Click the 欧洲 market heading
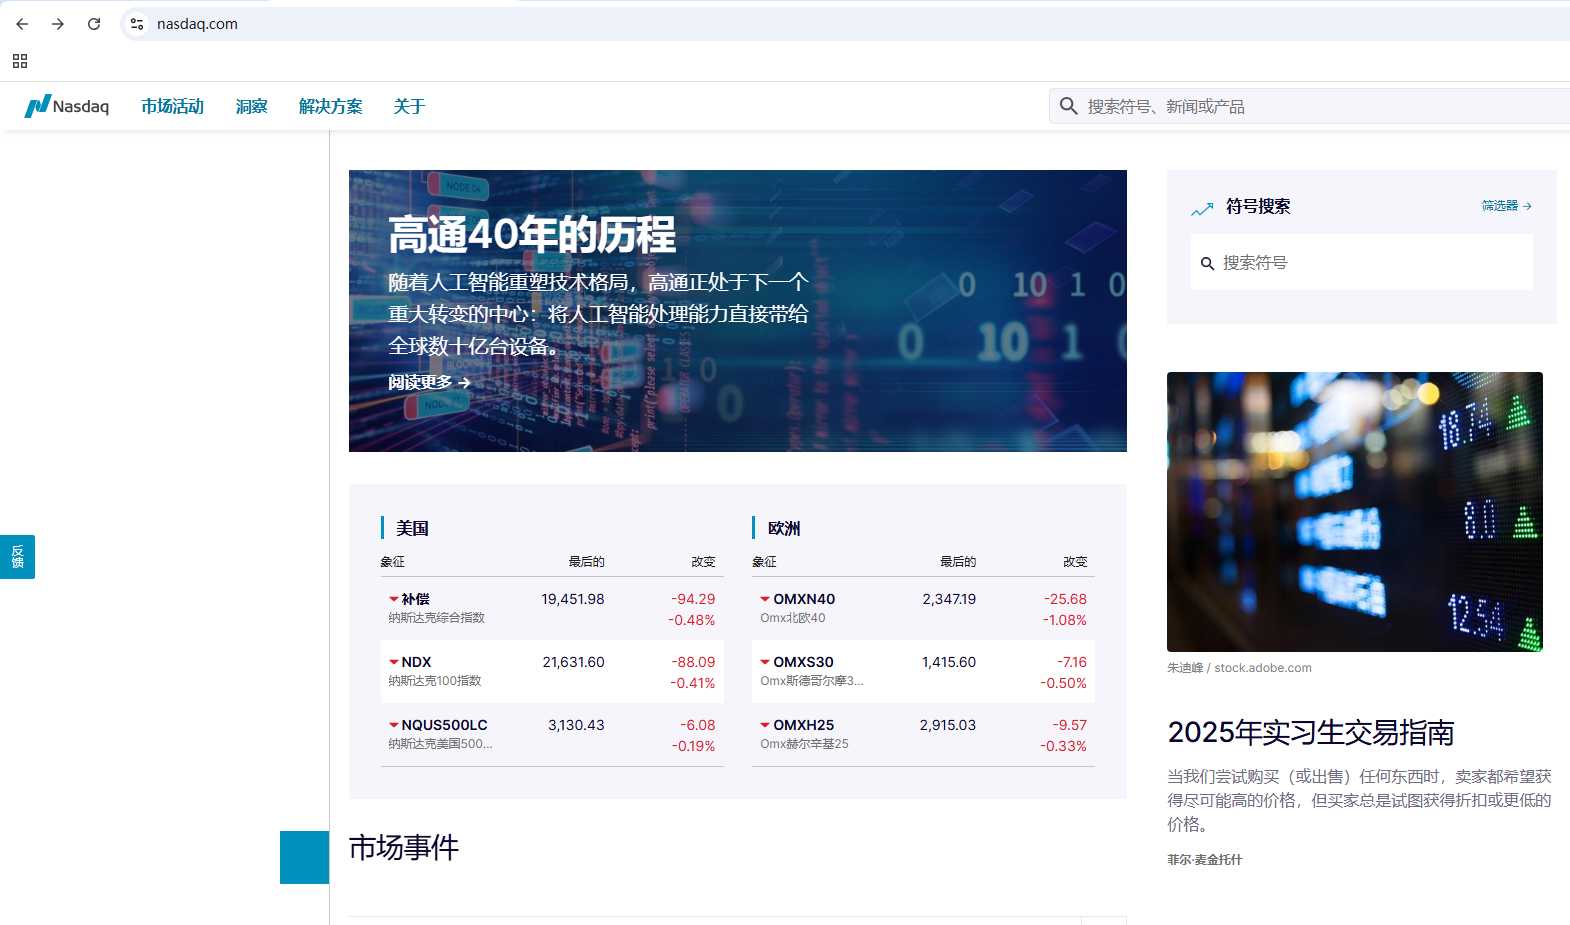The image size is (1570, 925). pos(784,528)
